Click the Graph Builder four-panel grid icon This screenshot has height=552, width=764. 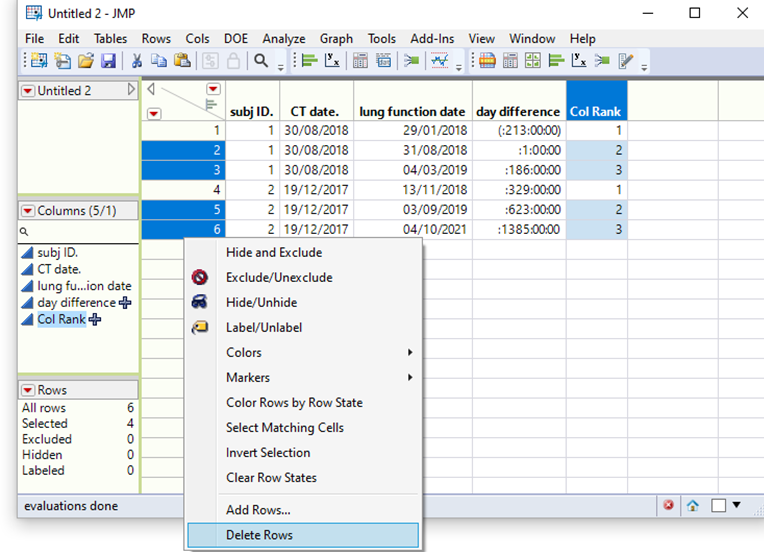pos(533,61)
